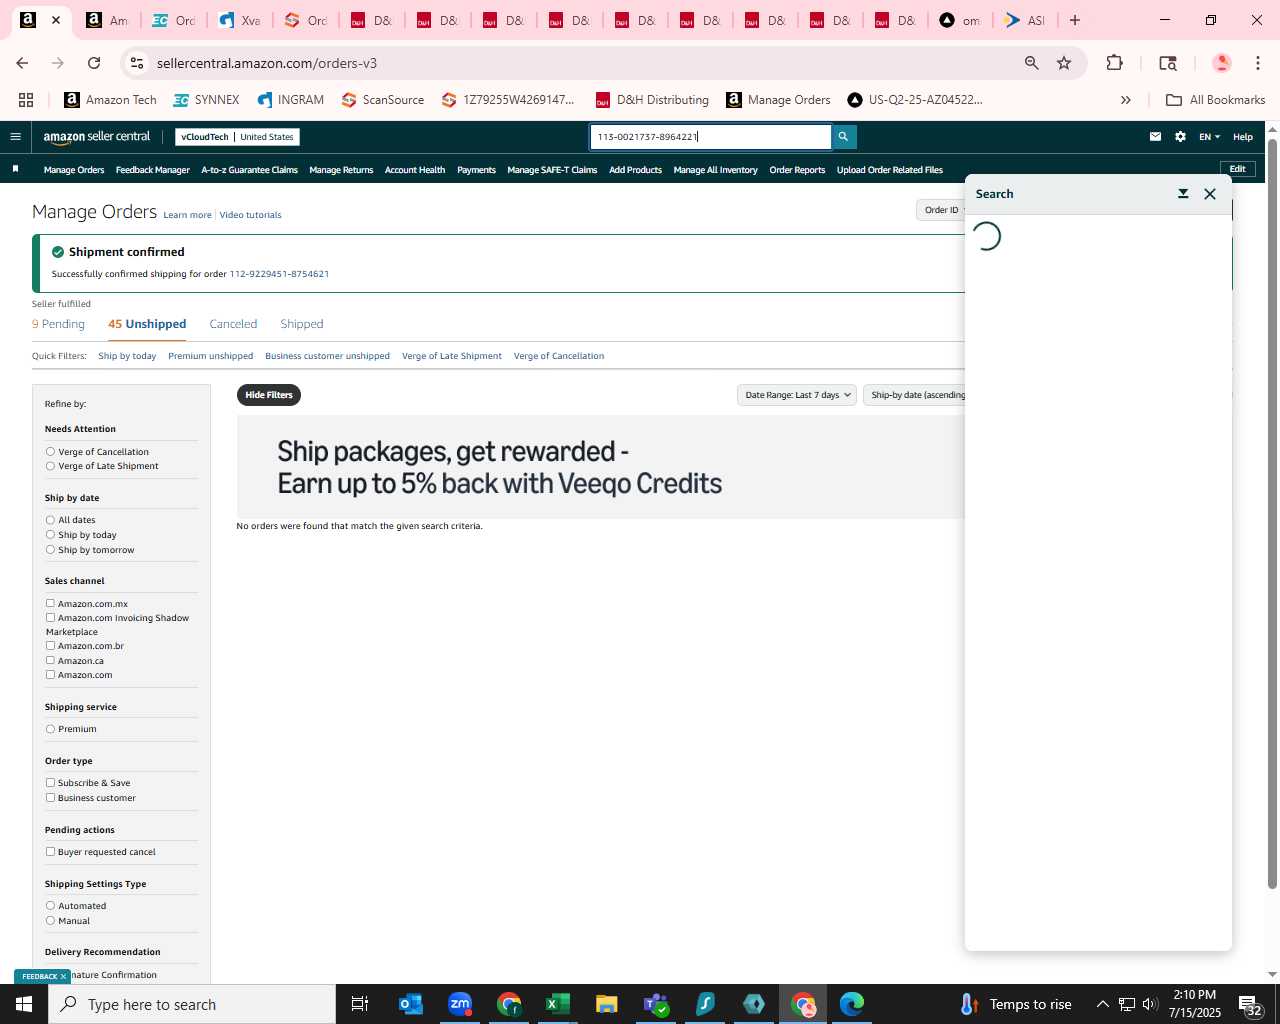Image resolution: width=1280 pixels, height=1024 pixels.
Task: Open Feedback Manager in the nav bar
Action: coord(153,170)
